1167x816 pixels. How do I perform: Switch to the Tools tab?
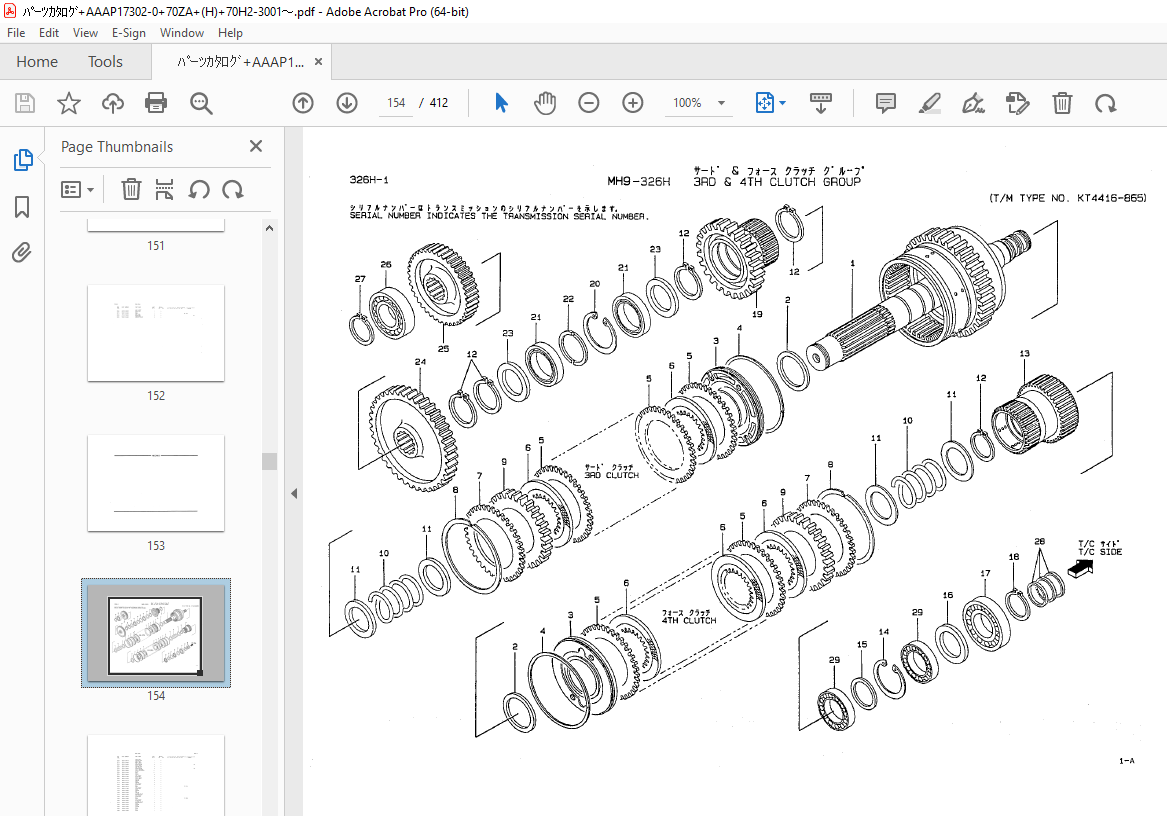[x=105, y=62]
